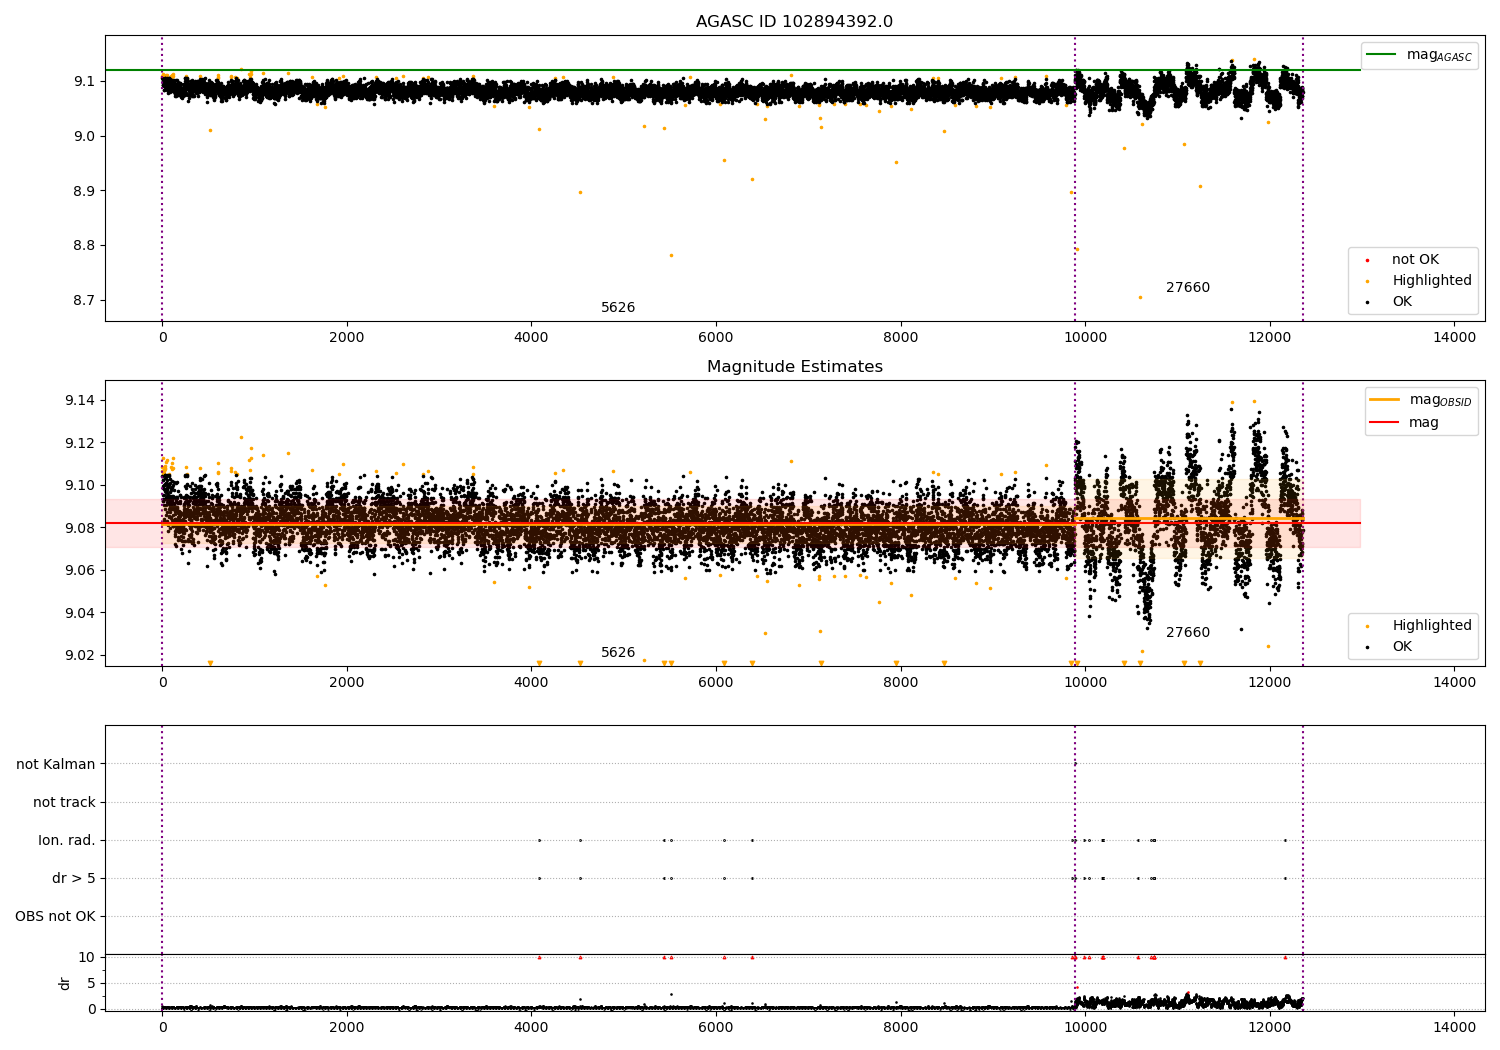Click the rotated 'dr' y-axis label
1500x1050 pixels.
pos(65,983)
